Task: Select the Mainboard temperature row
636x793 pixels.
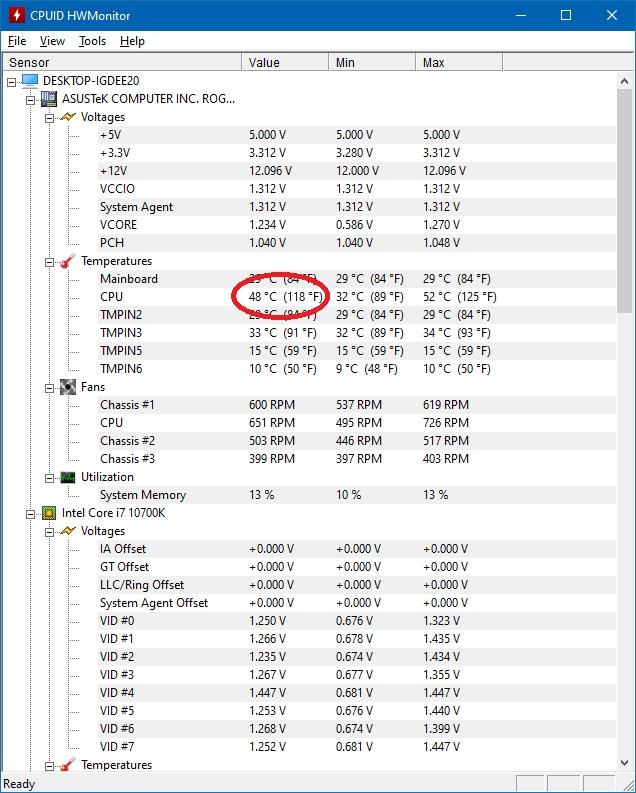Action: point(357,279)
